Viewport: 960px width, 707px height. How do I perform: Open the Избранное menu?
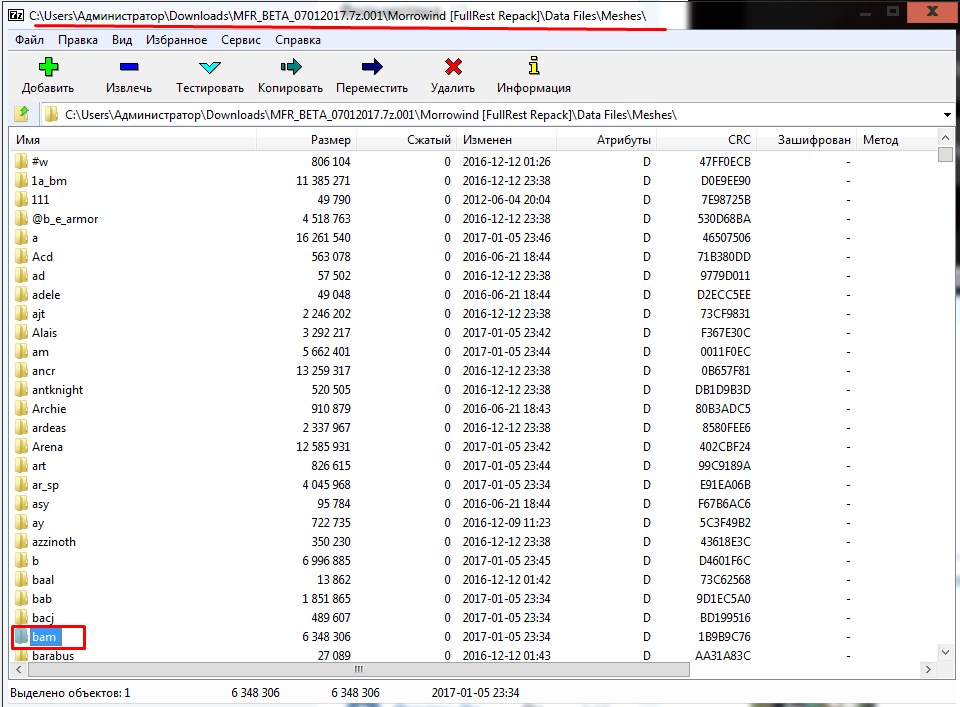(x=176, y=40)
